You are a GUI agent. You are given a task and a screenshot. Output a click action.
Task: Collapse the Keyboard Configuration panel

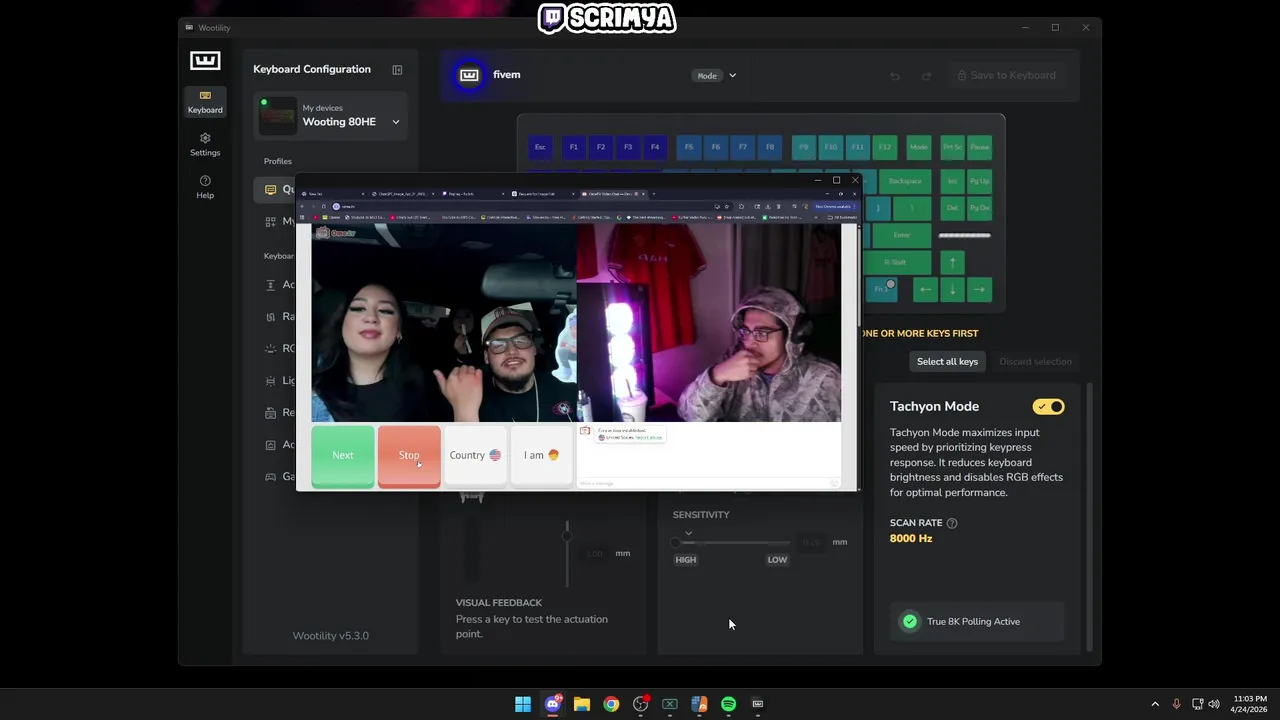point(397,70)
